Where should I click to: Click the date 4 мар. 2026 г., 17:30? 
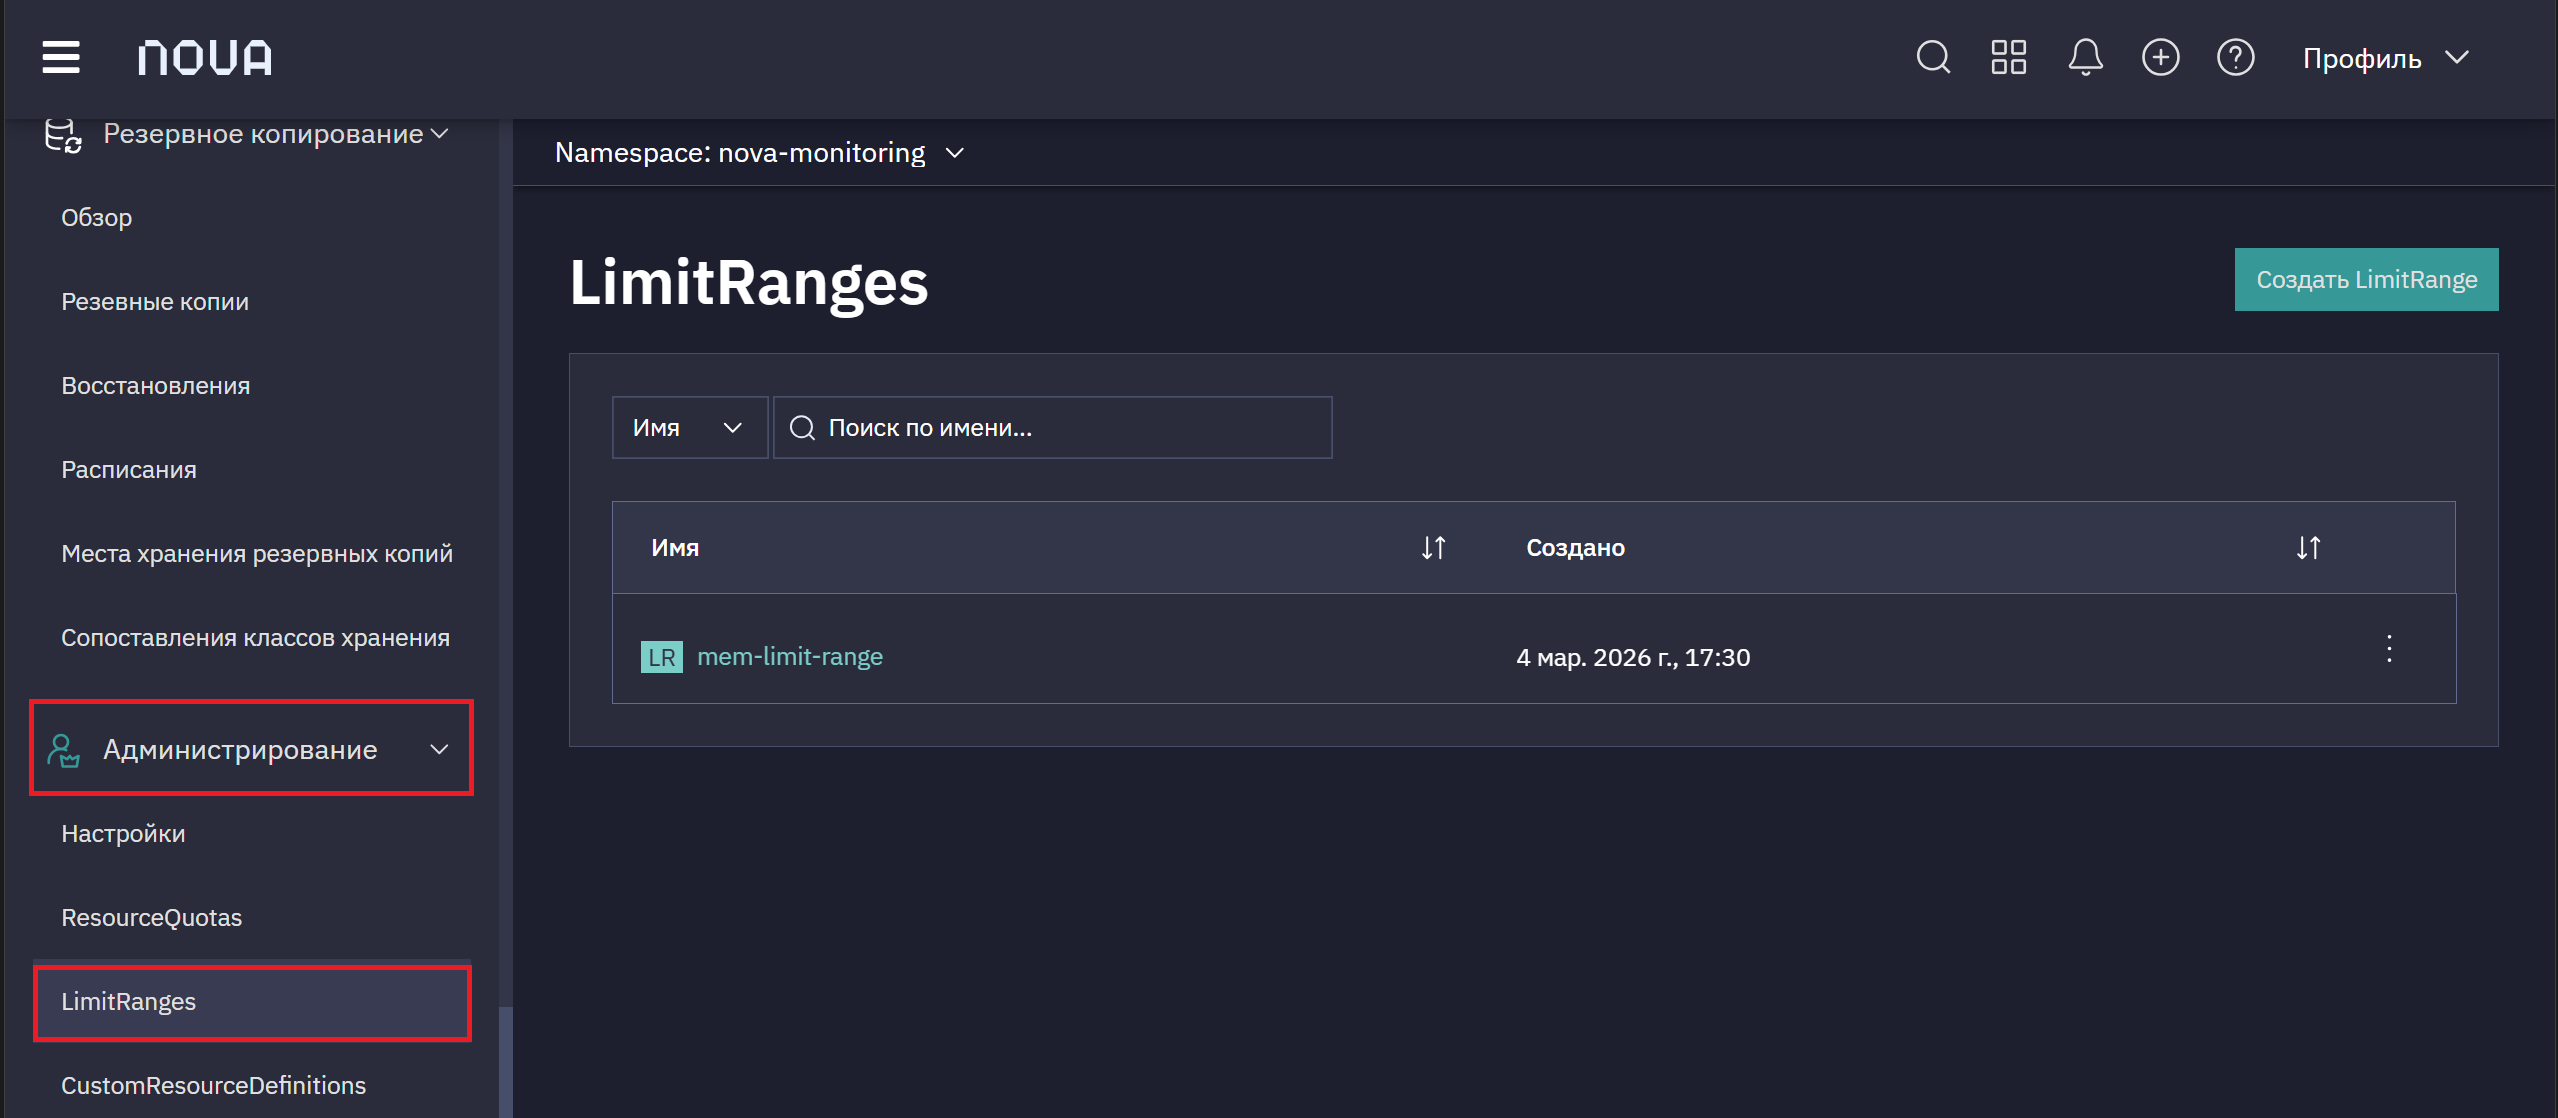click(1633, 658)
